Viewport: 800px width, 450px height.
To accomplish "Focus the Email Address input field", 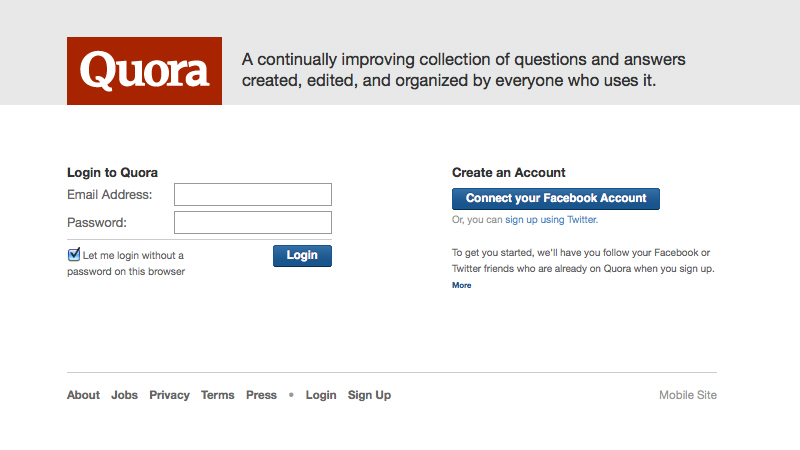I will [x=253, y=194].
